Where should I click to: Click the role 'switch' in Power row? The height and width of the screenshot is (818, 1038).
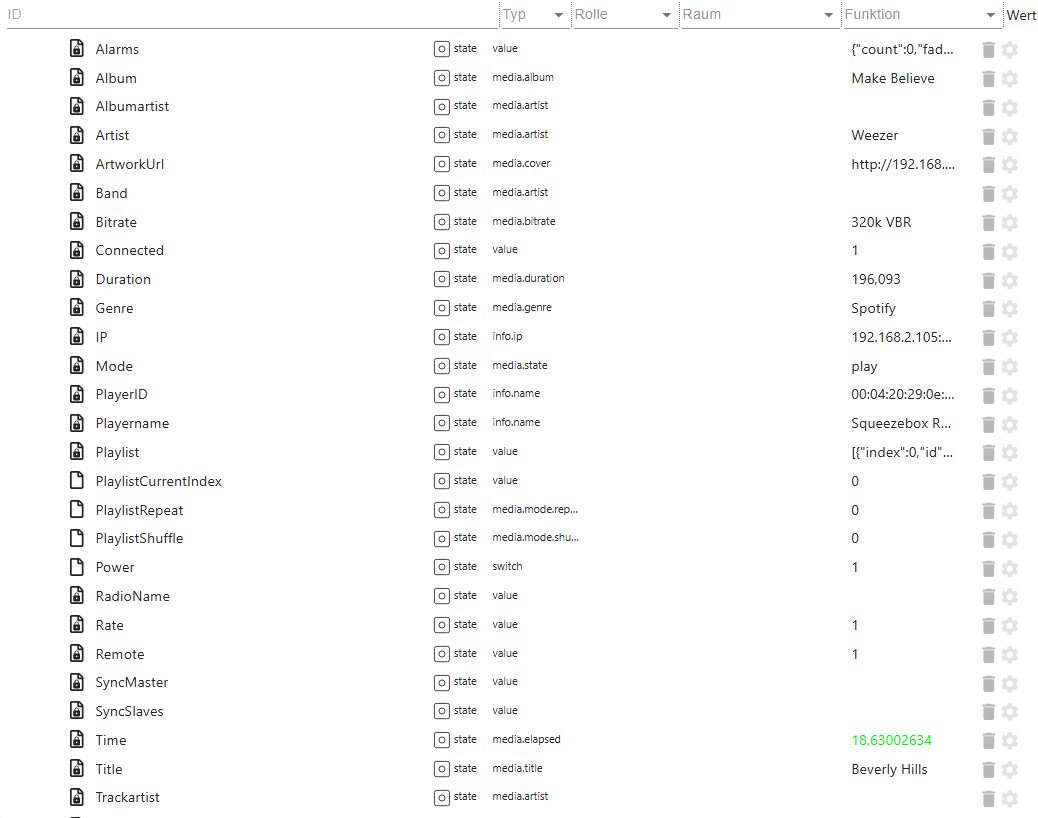(507, 567)
